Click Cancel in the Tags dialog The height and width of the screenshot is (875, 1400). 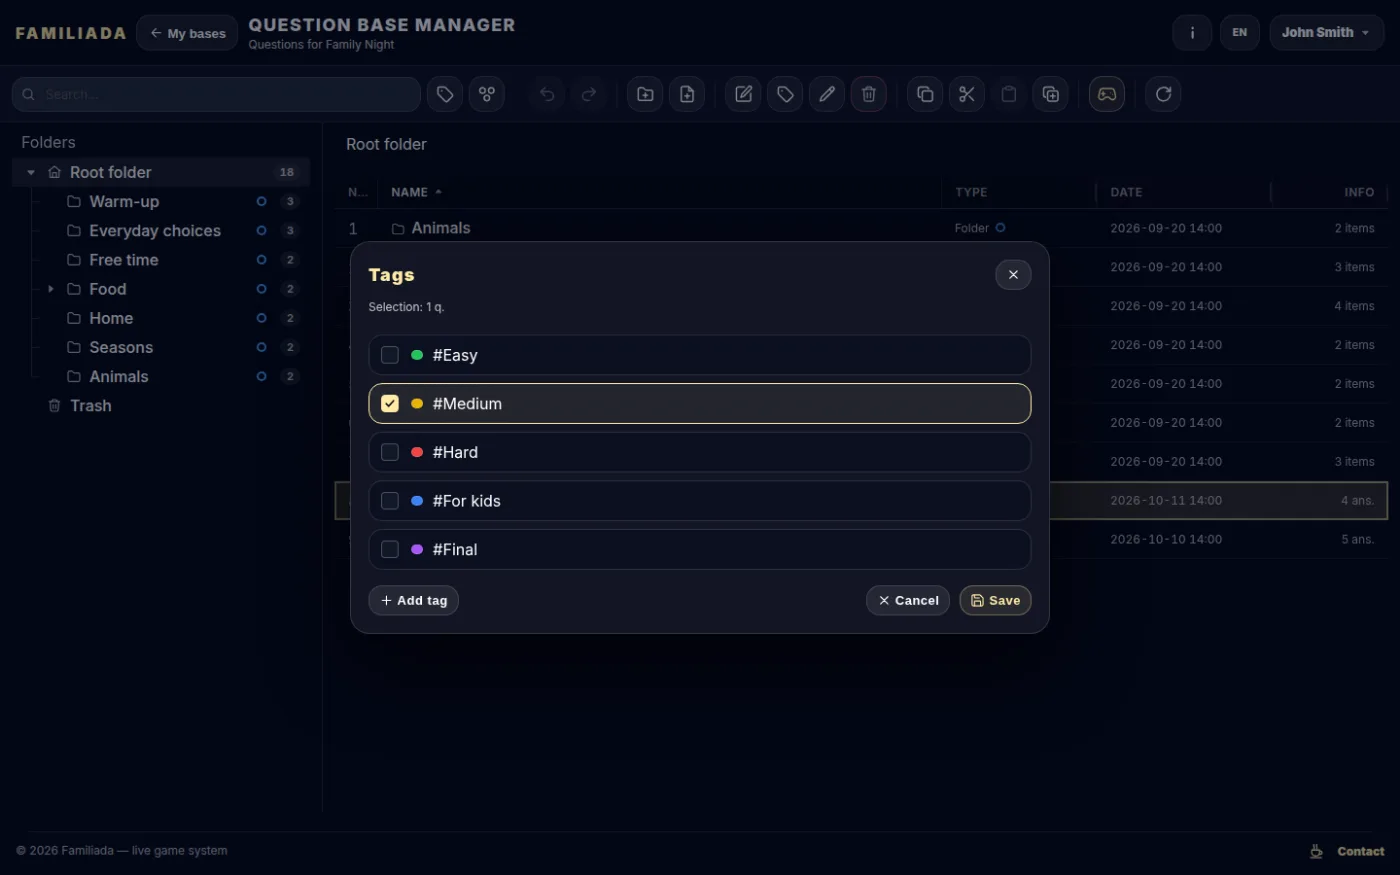(908, 600)
